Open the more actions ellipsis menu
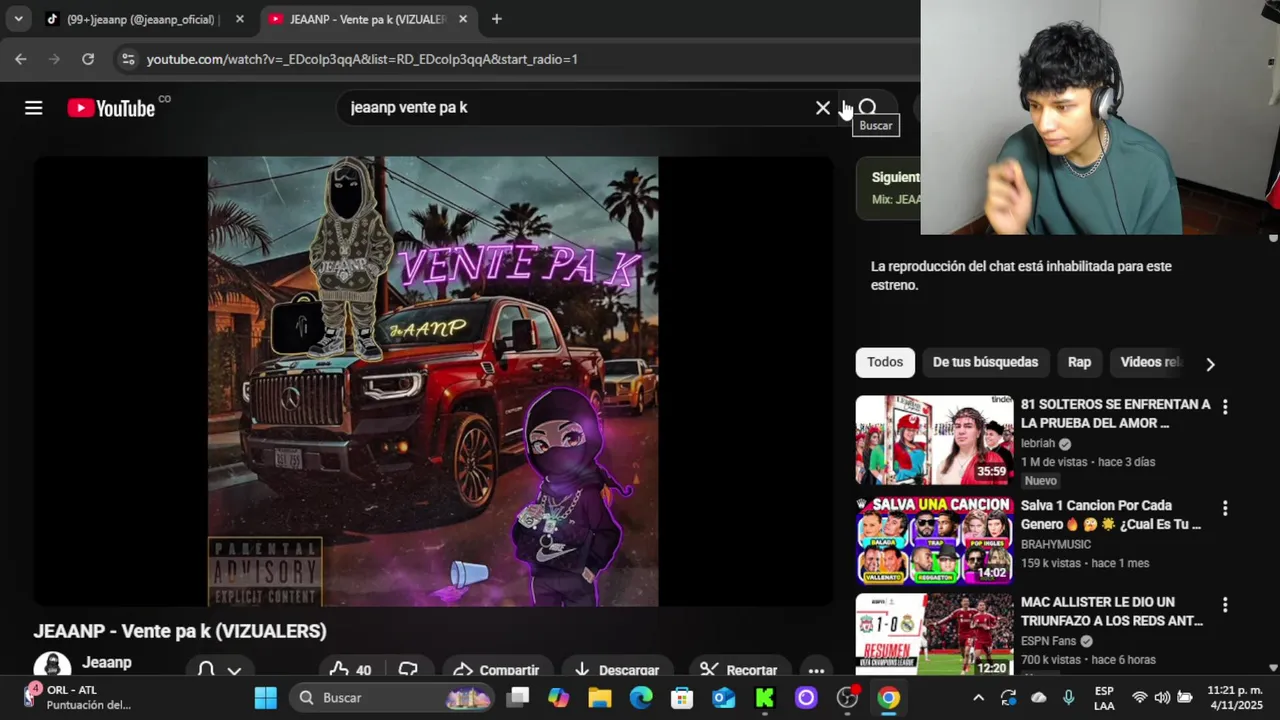Viewport: 1280px width, 720px height. pos(816,670)
